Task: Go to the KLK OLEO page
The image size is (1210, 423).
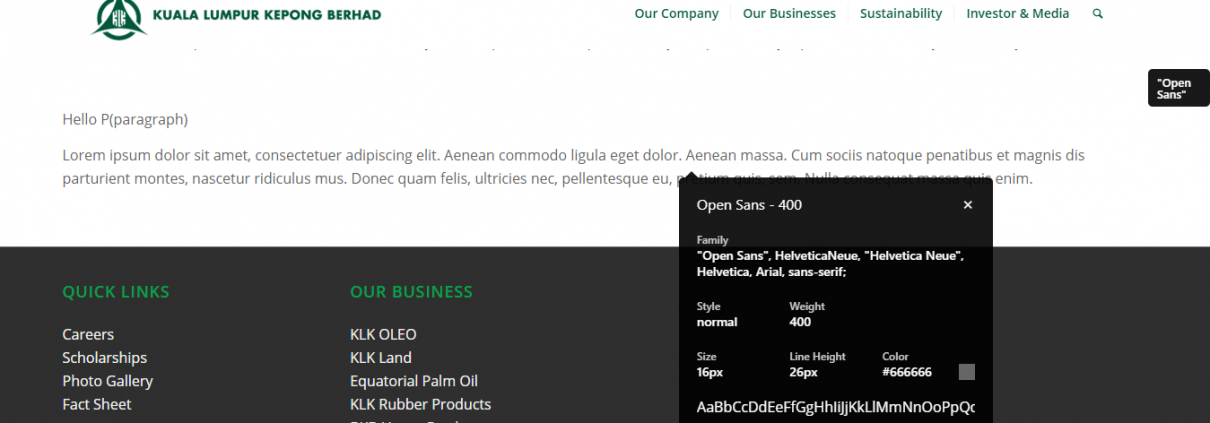Action: click(x=383, y=334)
